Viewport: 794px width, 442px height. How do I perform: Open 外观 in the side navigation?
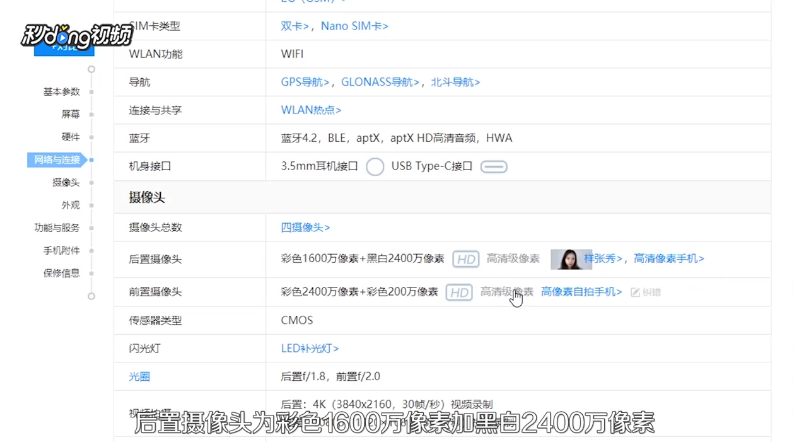click(70, 205)
